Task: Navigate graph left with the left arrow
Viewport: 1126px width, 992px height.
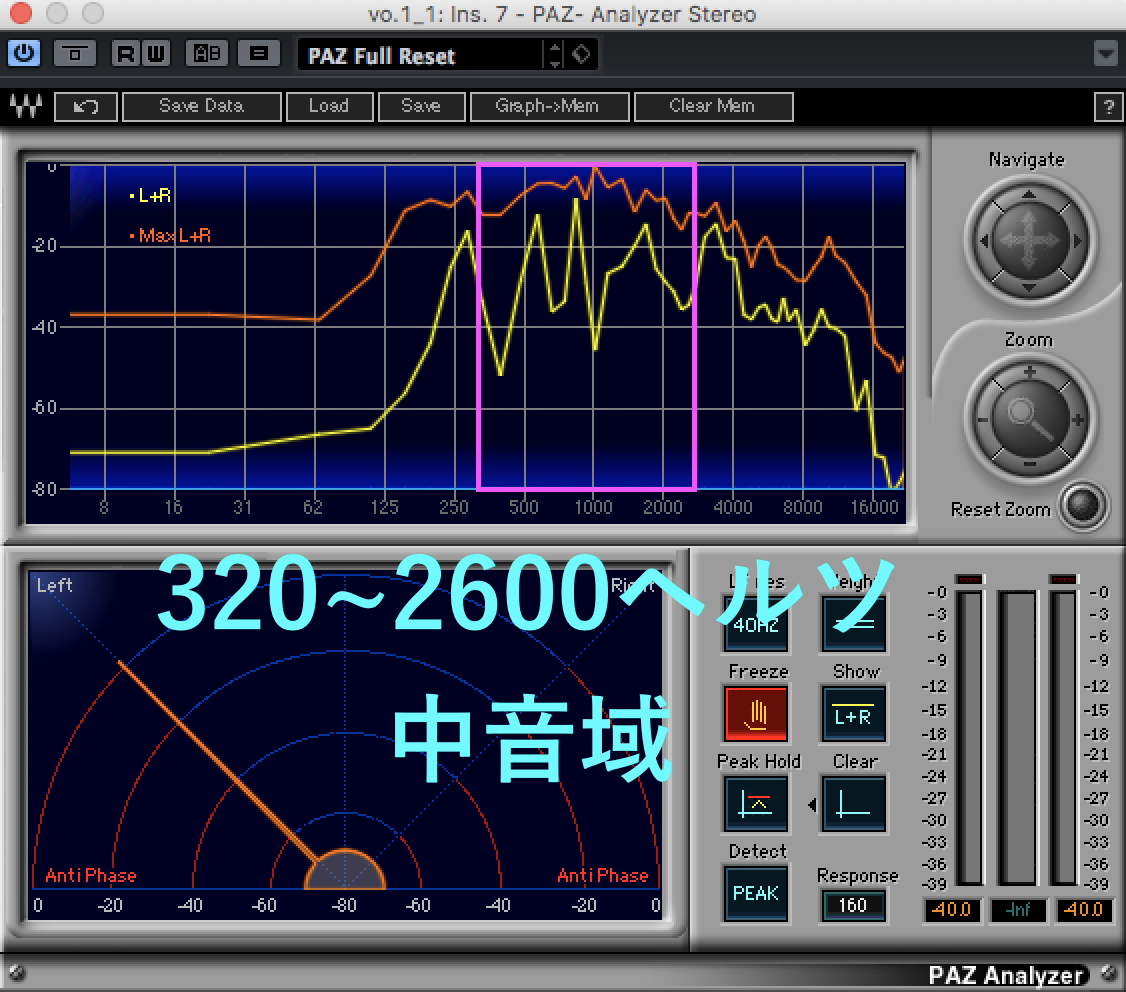Action: [985, 241]
